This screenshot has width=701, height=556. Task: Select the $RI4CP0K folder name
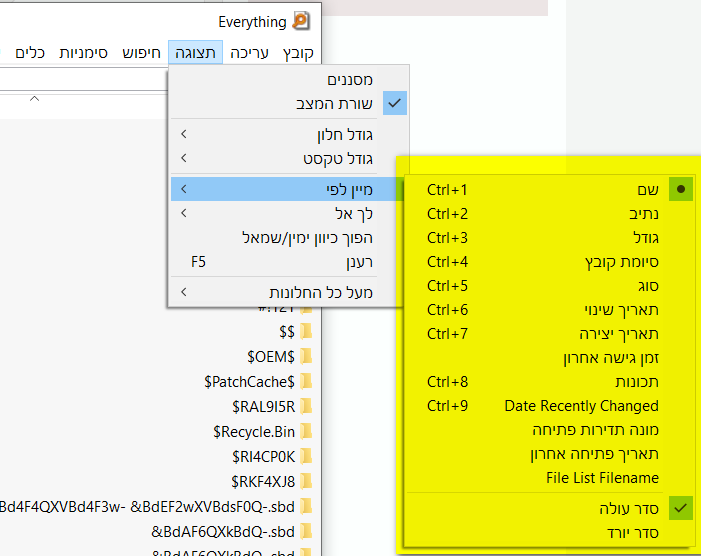click(263, 457)
